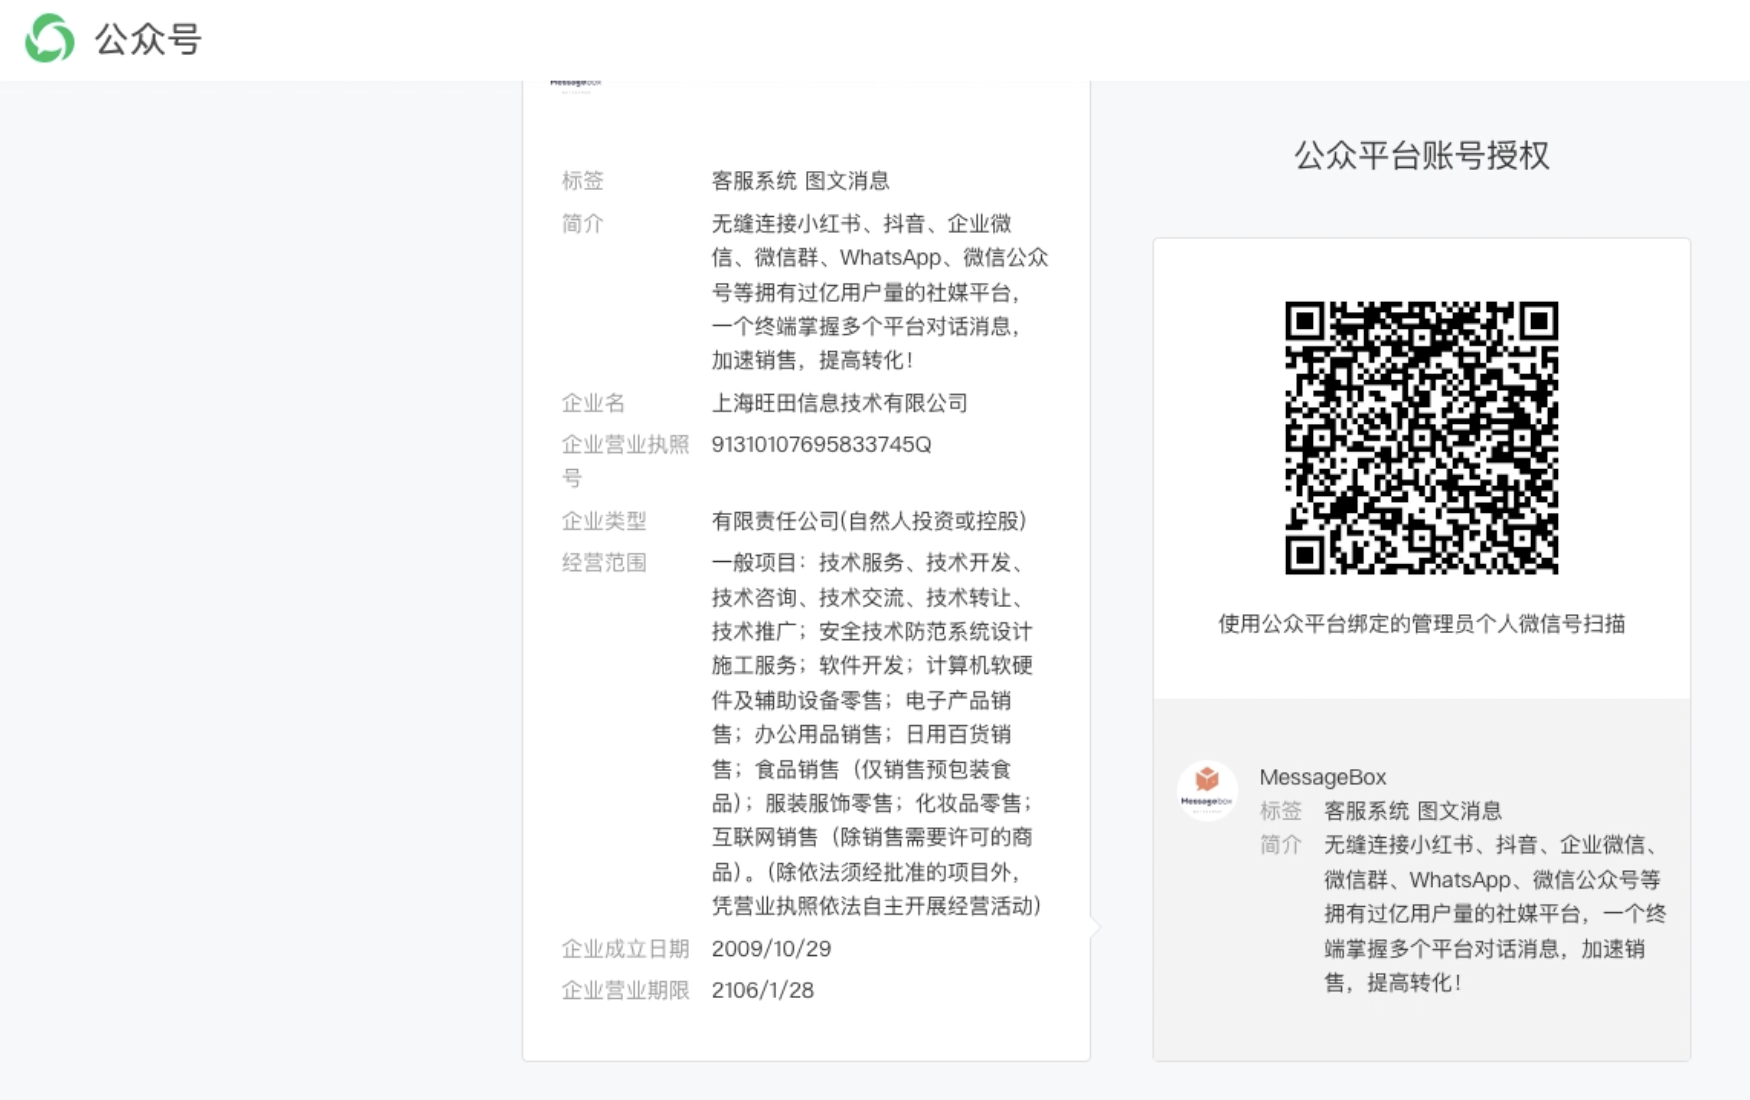Click the MessageBox account name text
Viewport: 1750px width, 1100px height.
[x=1322, y=777]
